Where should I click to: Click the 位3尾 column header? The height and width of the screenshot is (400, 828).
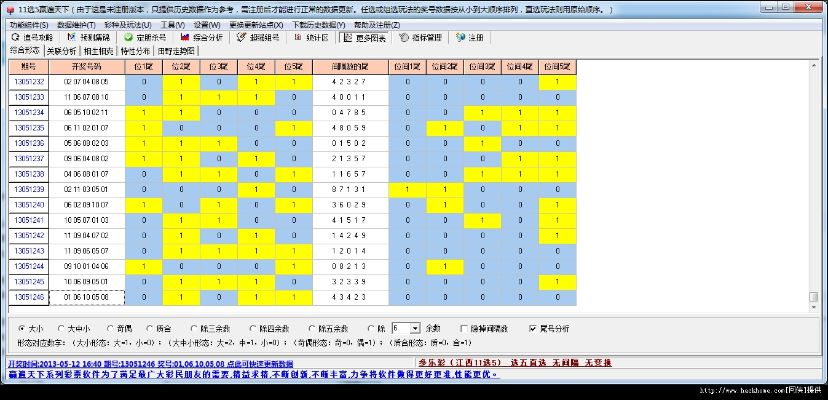pyautogui.click(x=219, y=67)
